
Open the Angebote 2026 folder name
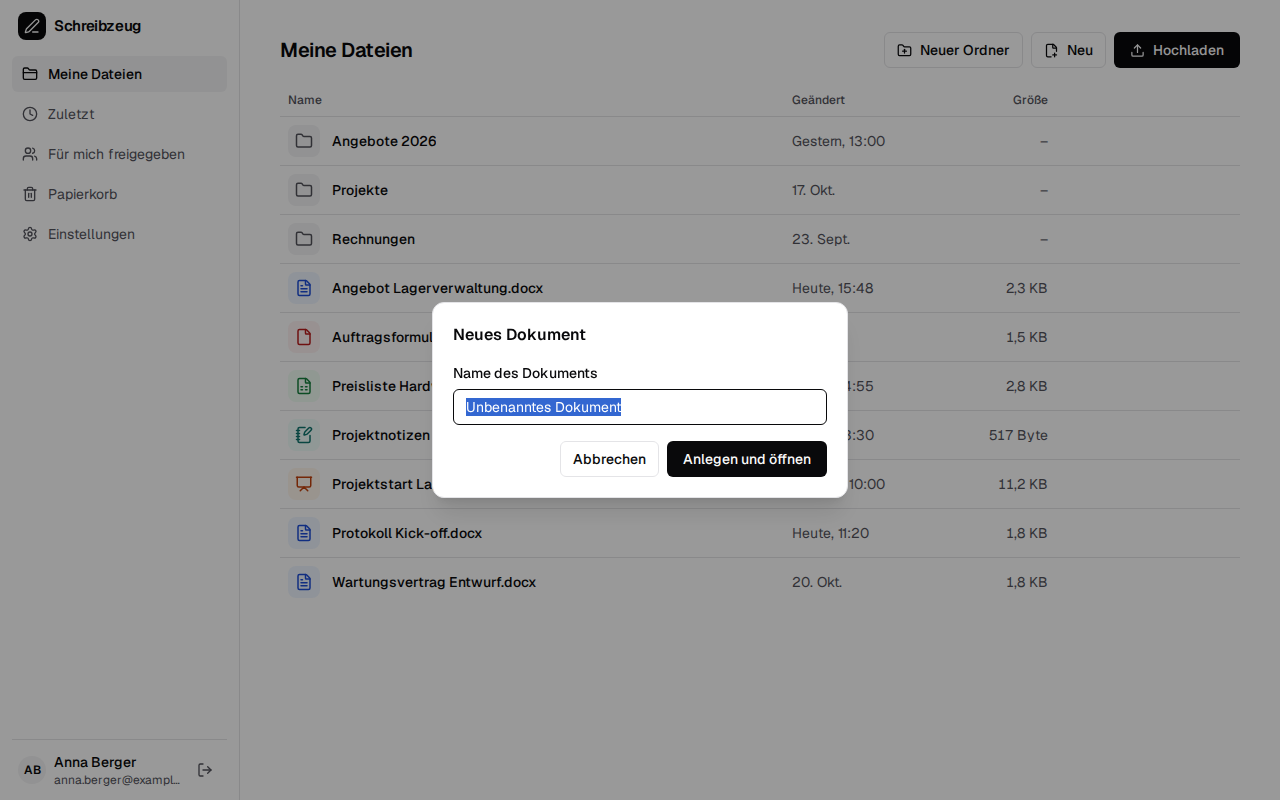point(384,141)
